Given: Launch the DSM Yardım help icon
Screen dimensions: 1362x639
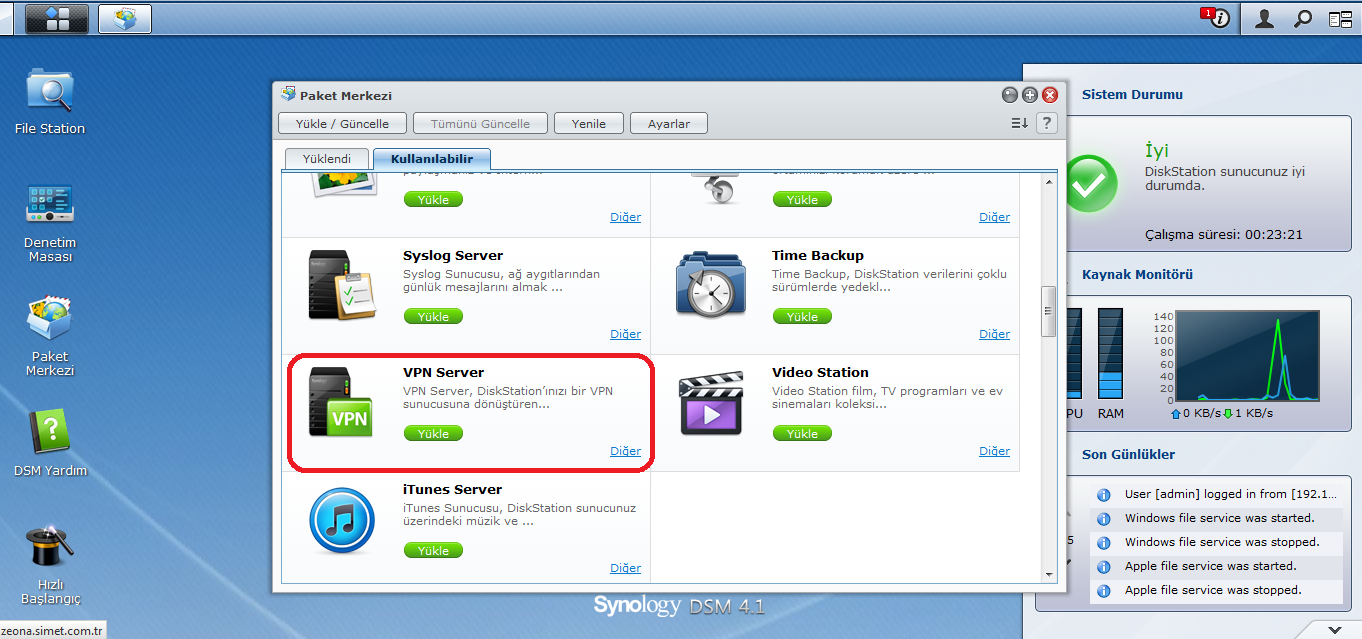Looking at the screenshot, I should click(x=49, y=433).
